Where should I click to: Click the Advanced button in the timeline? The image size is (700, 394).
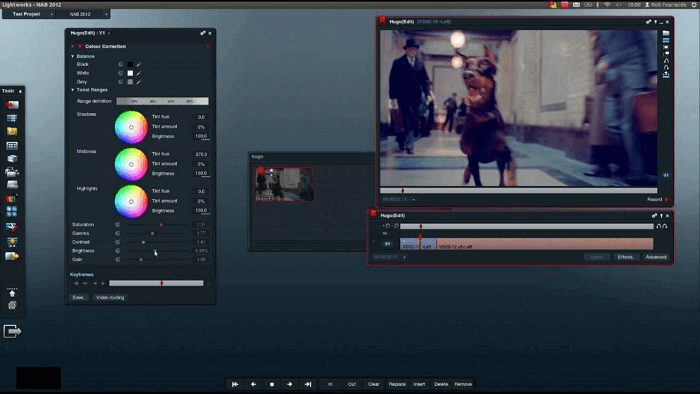point(656,257)
